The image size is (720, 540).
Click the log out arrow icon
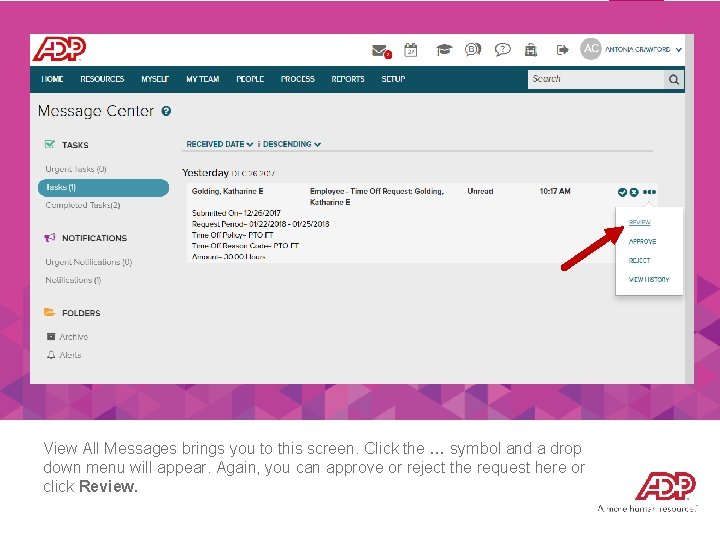(562, 49)
